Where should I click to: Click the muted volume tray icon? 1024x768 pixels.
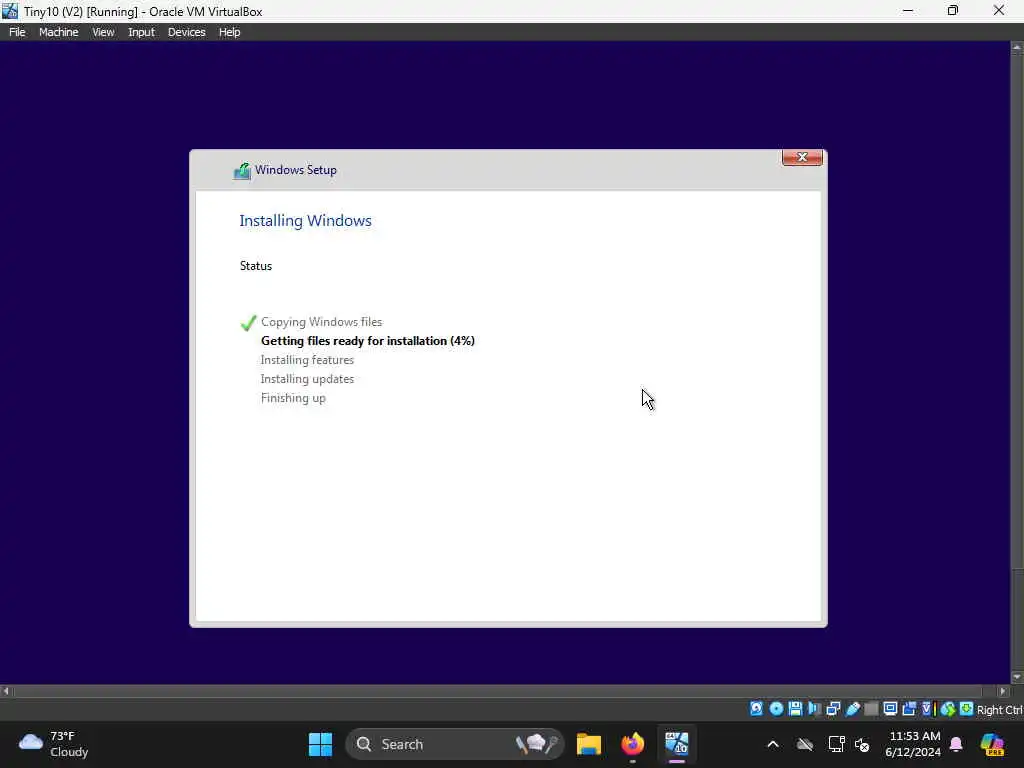pos(862,744)
